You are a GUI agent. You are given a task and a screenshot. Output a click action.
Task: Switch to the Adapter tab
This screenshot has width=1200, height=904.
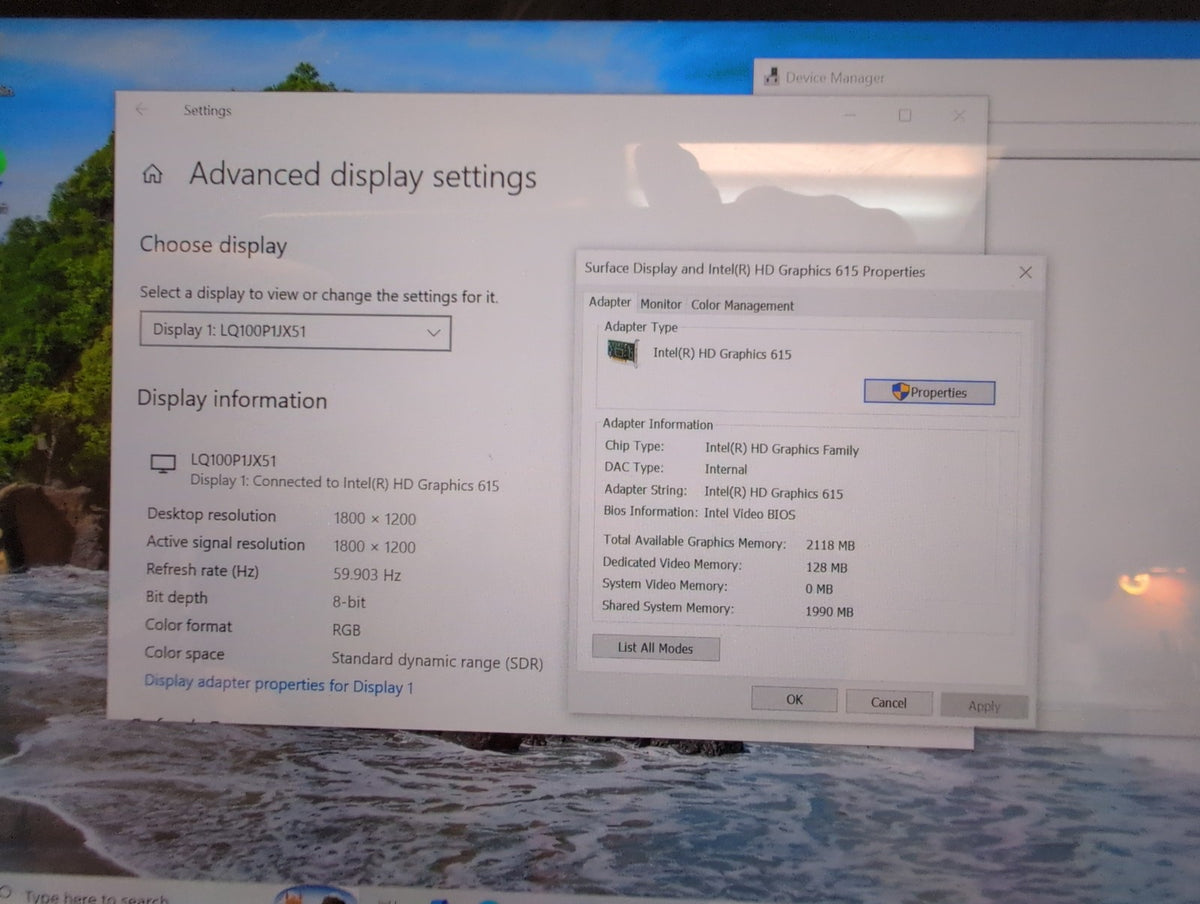tap(609, 303)
